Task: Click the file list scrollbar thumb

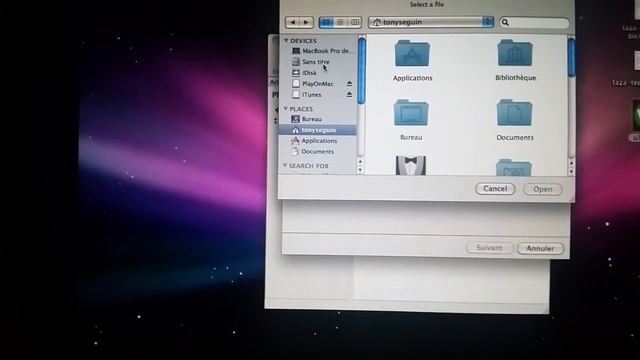Action: tap(571, 57)
